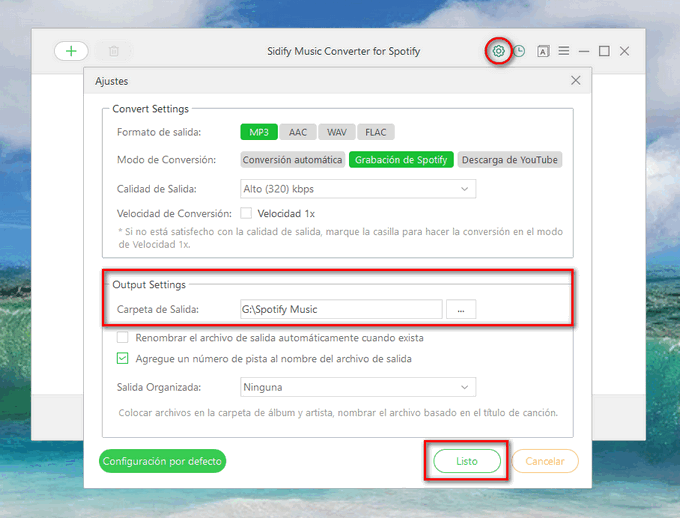Screen dimensions: 680x518
Task: Open settings via the gear icon
Action: pyautogui.click(x=498, y=51)
